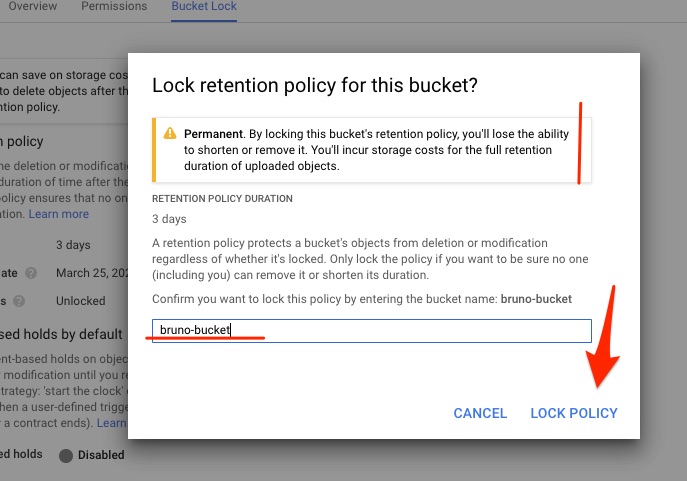The width and height of the screenshot is (687, 481).
Task: Click the bold bruno-bucket name in confirmation text
Action: [x=537, y=299]
